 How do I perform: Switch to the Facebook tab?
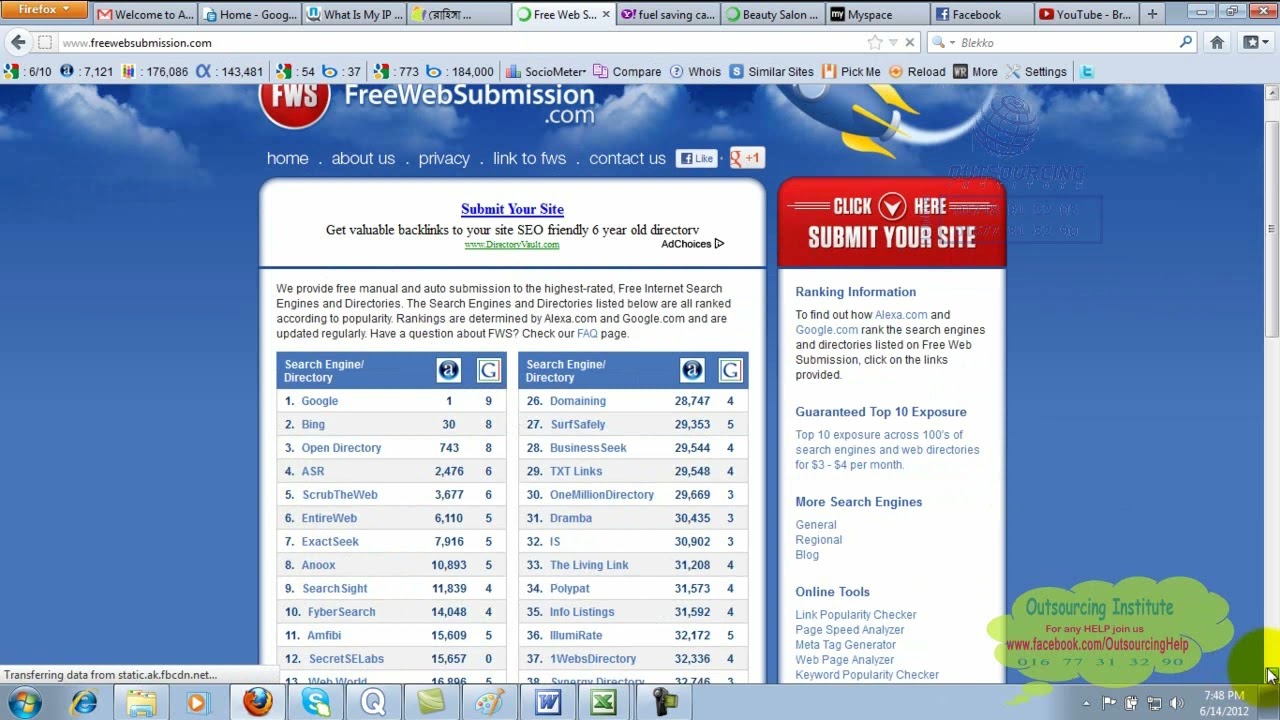[x=976, y=14]
